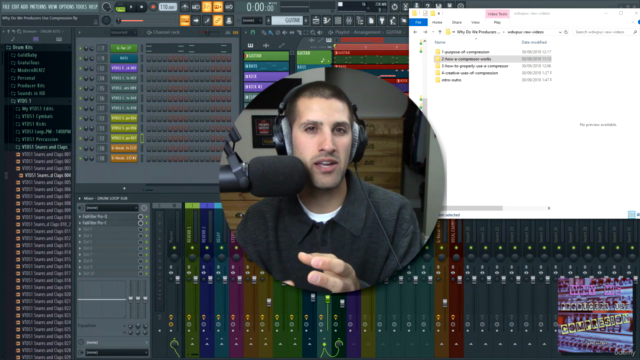Expand the Producer Kits folder in browser
640x360 pixels.
tap(31, 86)
